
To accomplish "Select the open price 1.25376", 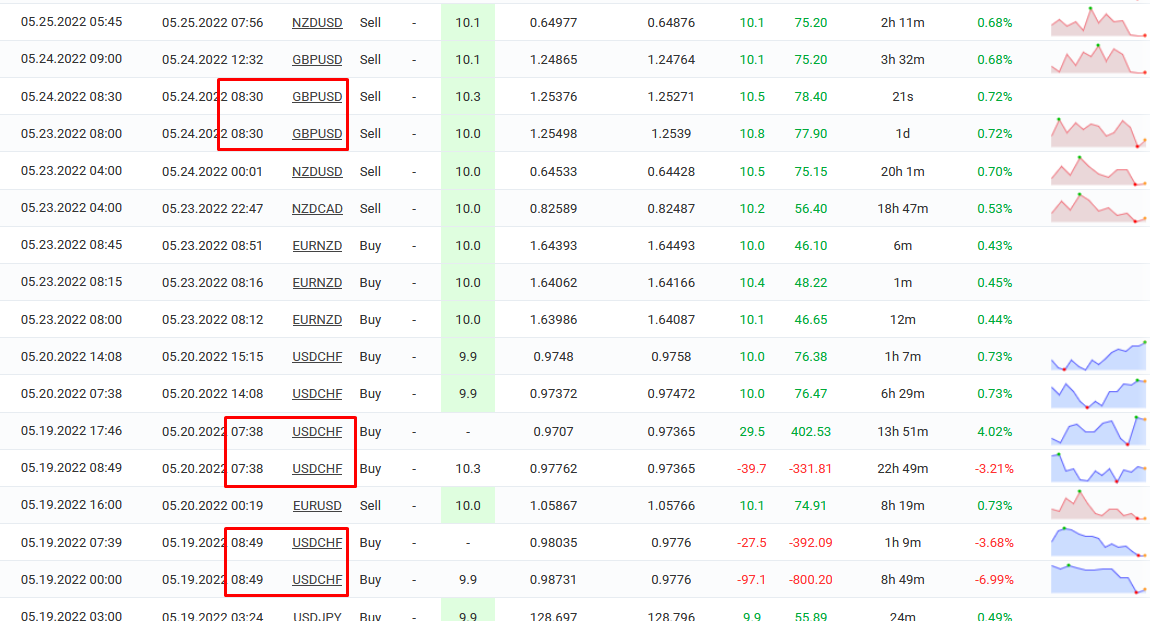I will [554, 97].
